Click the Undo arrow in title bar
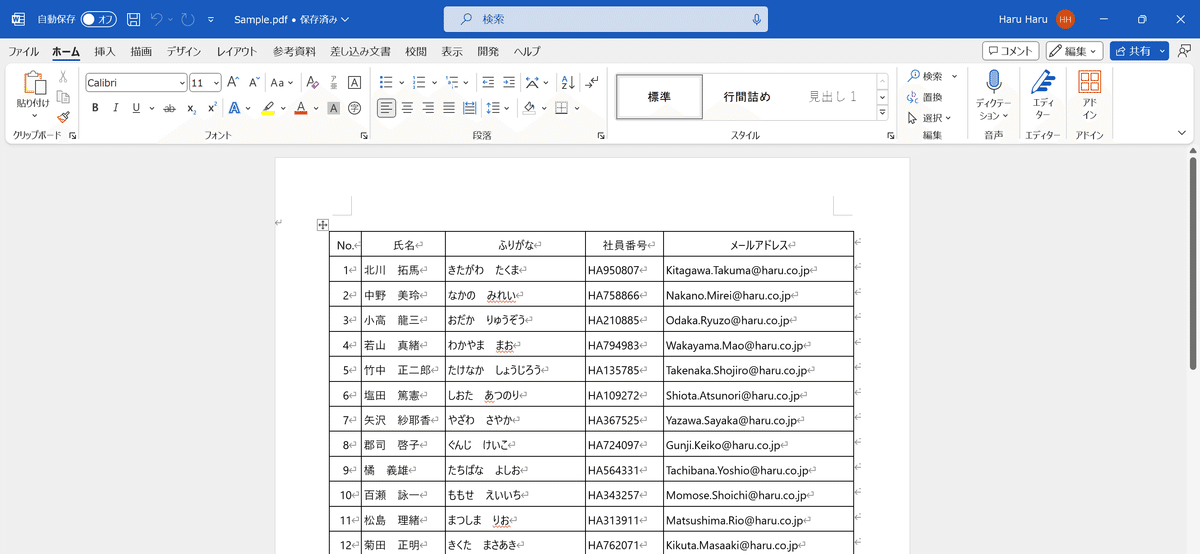This screenshot has height=554, width=1200. click(157, 19)
